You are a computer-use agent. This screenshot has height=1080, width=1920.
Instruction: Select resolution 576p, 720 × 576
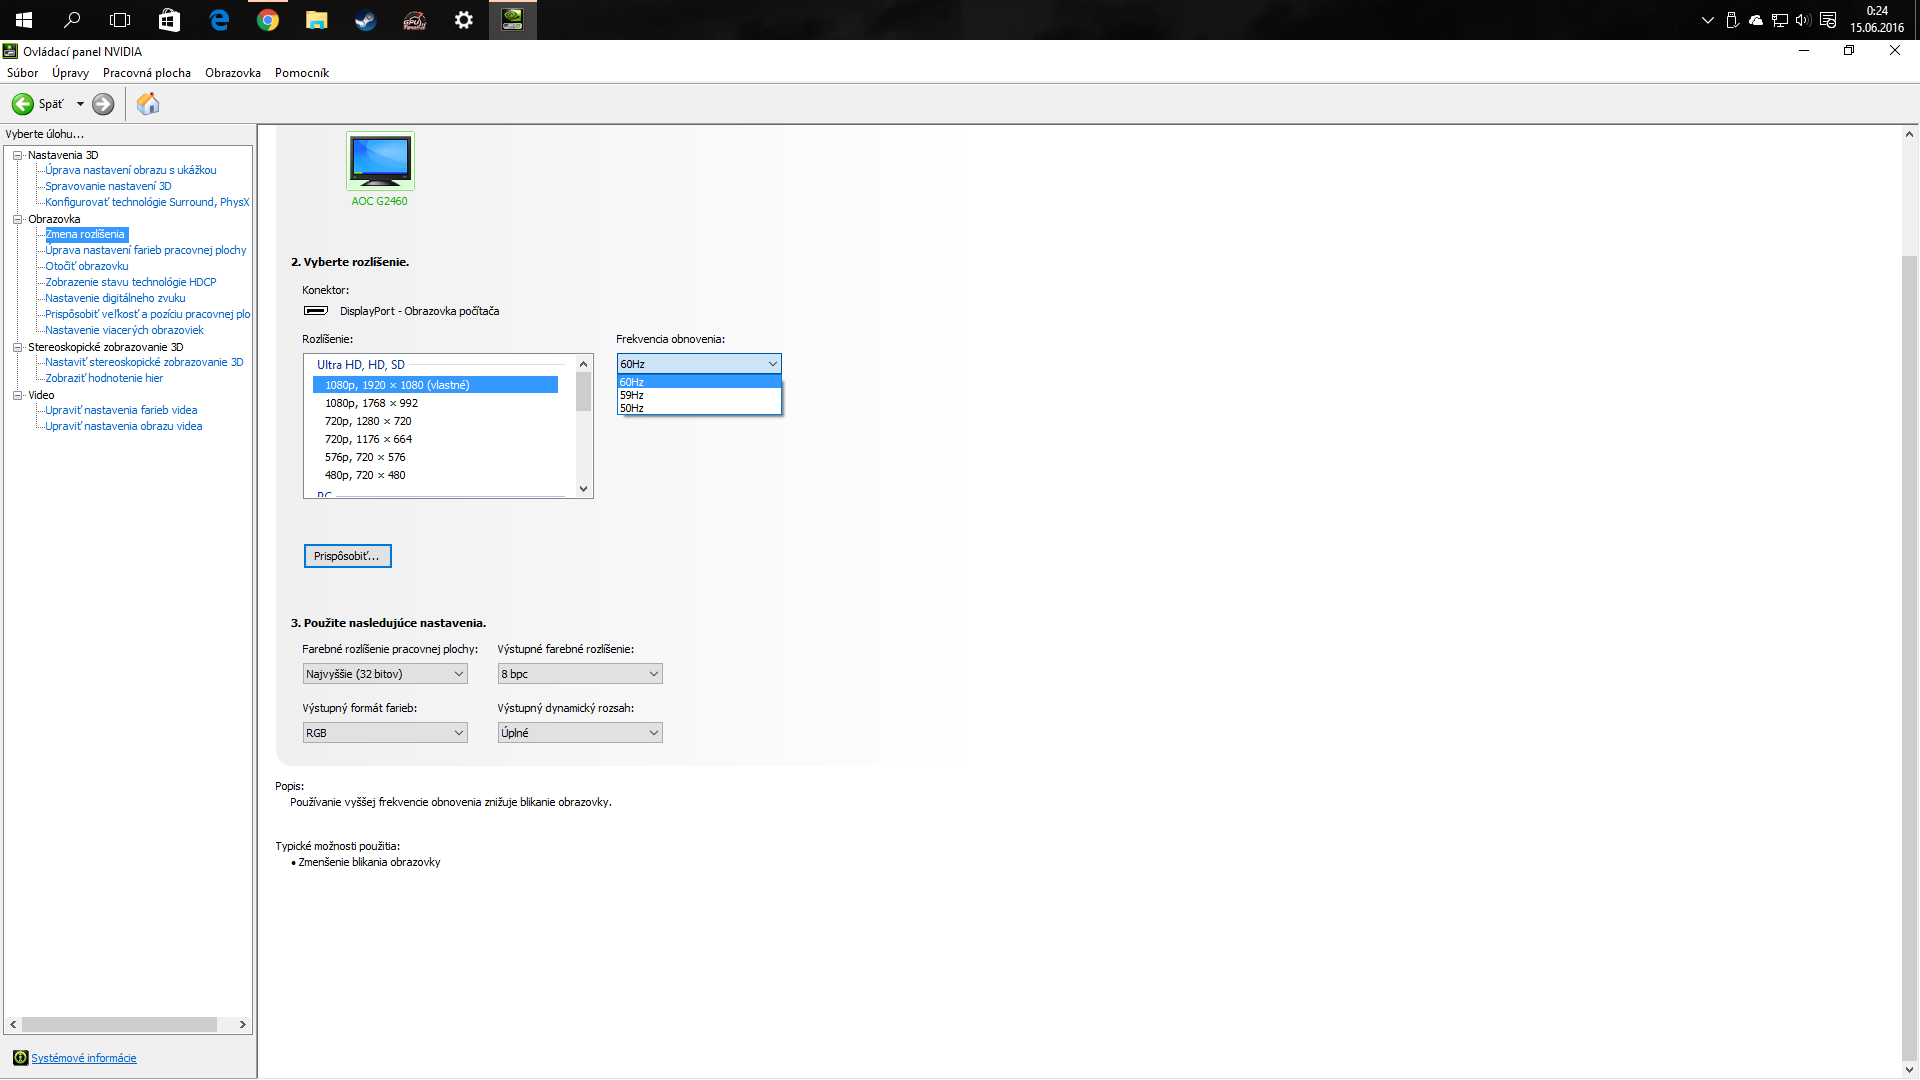[435, 457]
